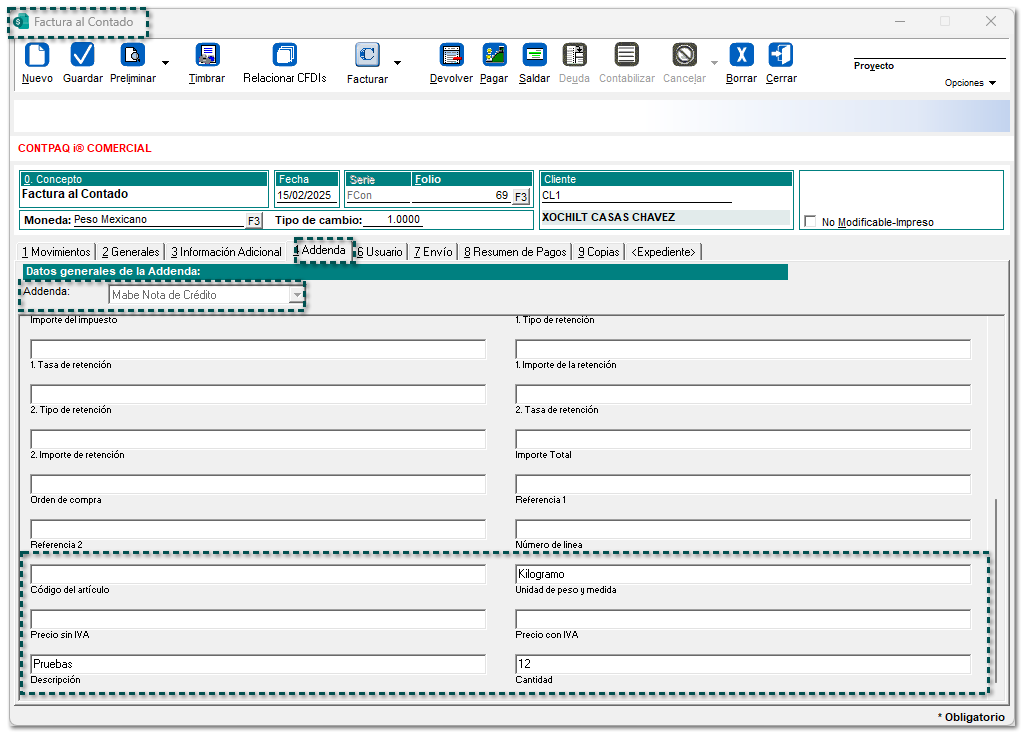Click the Nuevo document icon

(37, 55)
